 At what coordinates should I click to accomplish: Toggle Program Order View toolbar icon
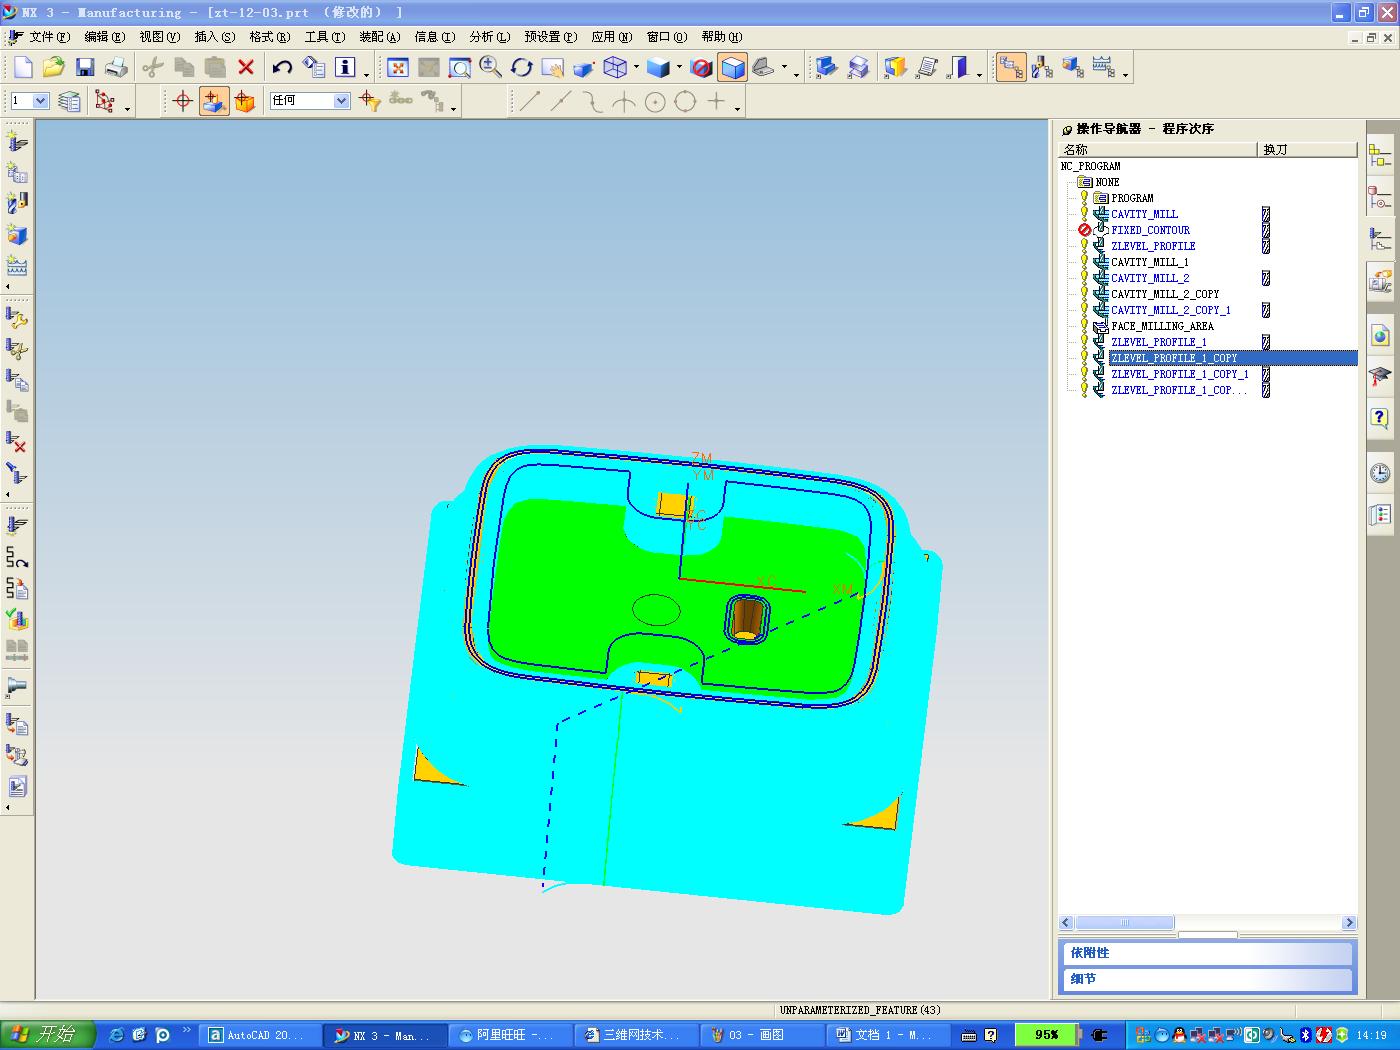pos(1011,67)
